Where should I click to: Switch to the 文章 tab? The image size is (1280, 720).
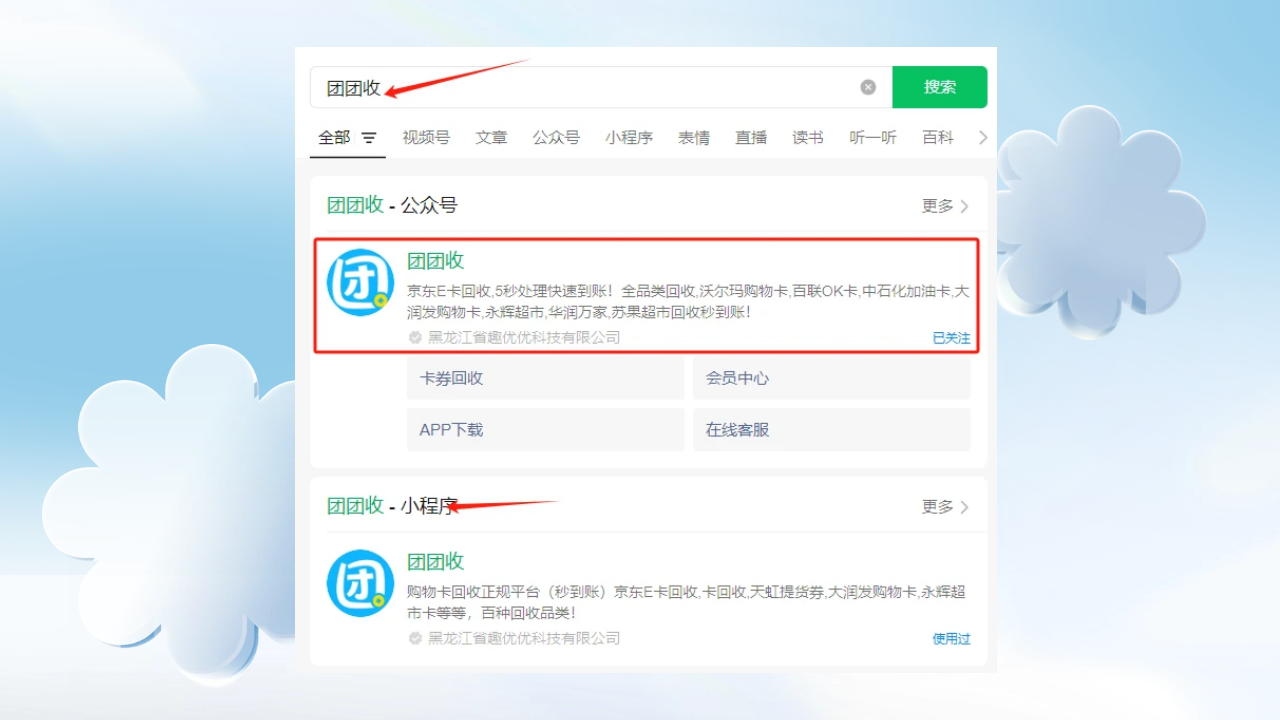pyautogui.click(x=491, y=138)
